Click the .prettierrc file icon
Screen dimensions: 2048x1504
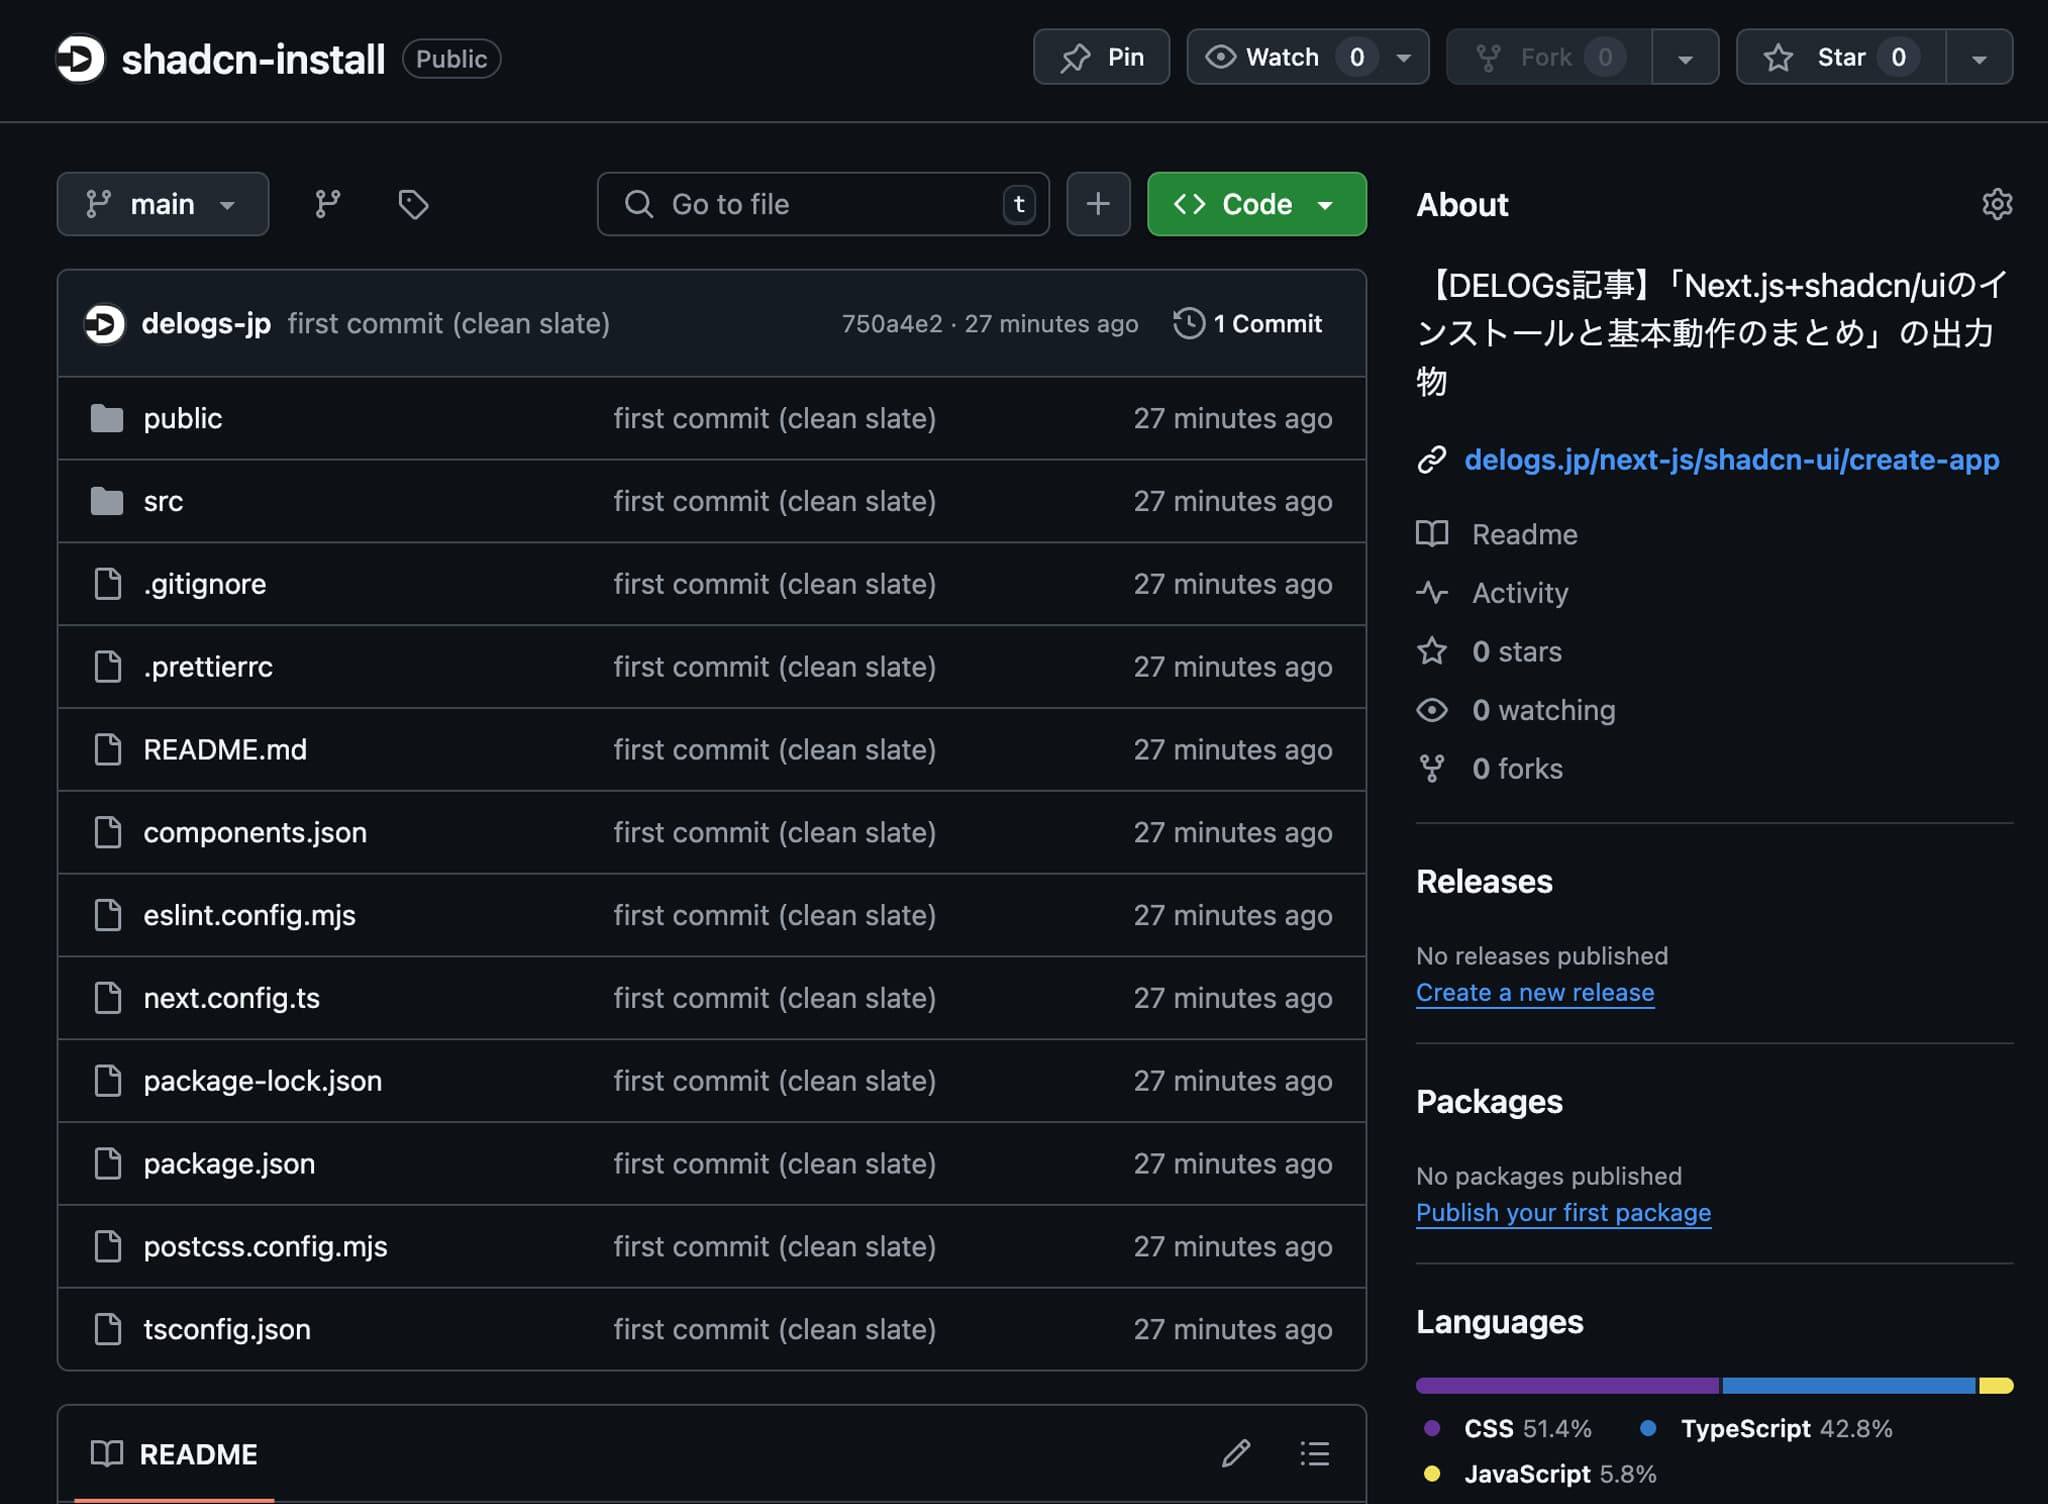[107, 667]
